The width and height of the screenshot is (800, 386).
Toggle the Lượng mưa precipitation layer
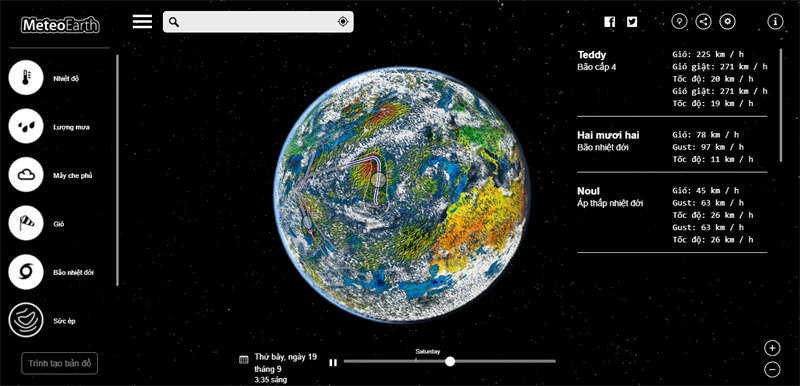pos(26,126)
